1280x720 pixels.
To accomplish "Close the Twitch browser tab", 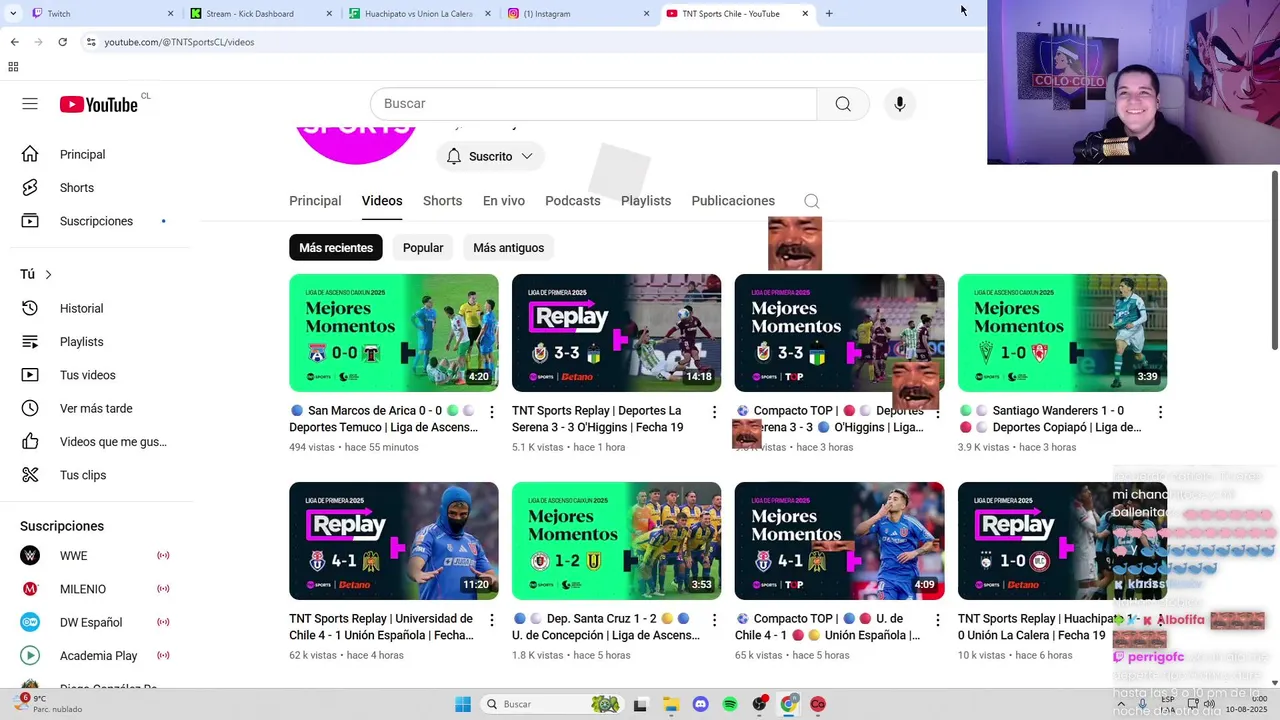I will [x=170, y=14].
